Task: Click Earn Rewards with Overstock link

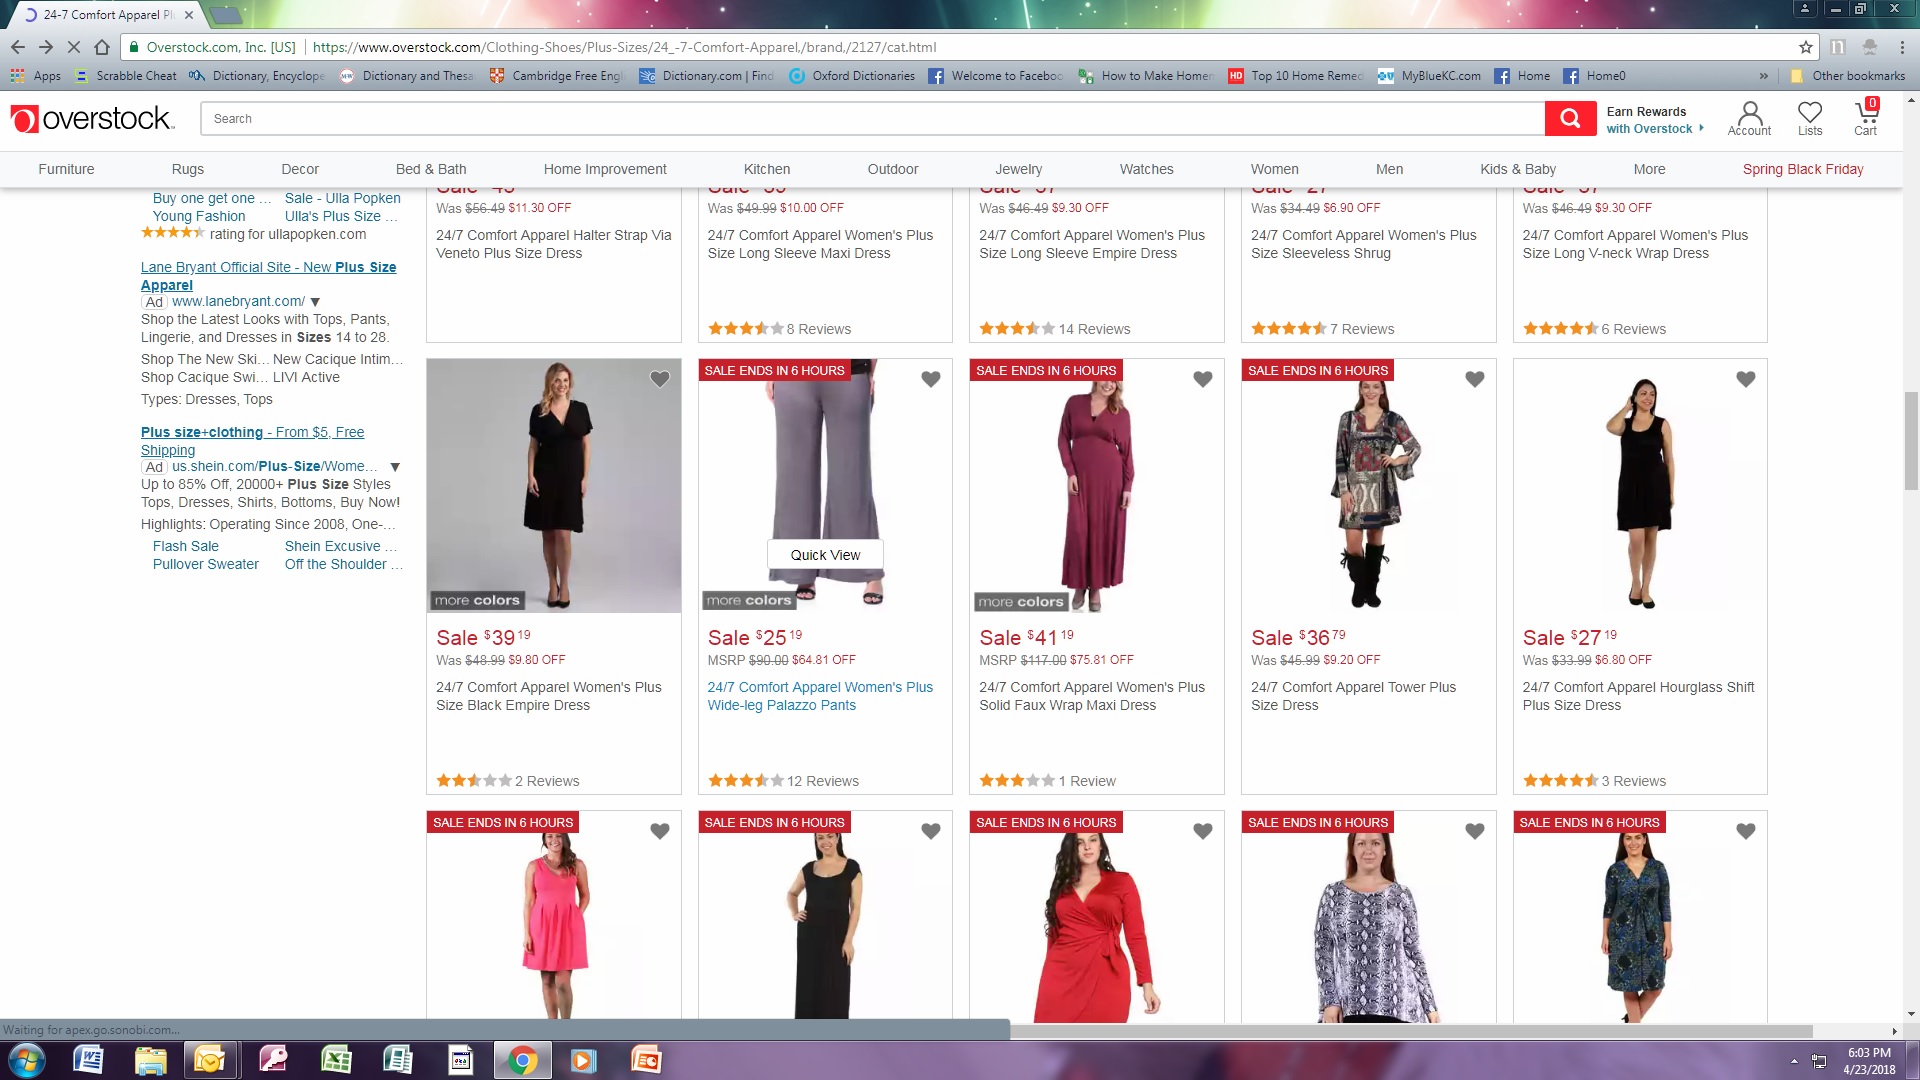Action: tap(1654, 120)
